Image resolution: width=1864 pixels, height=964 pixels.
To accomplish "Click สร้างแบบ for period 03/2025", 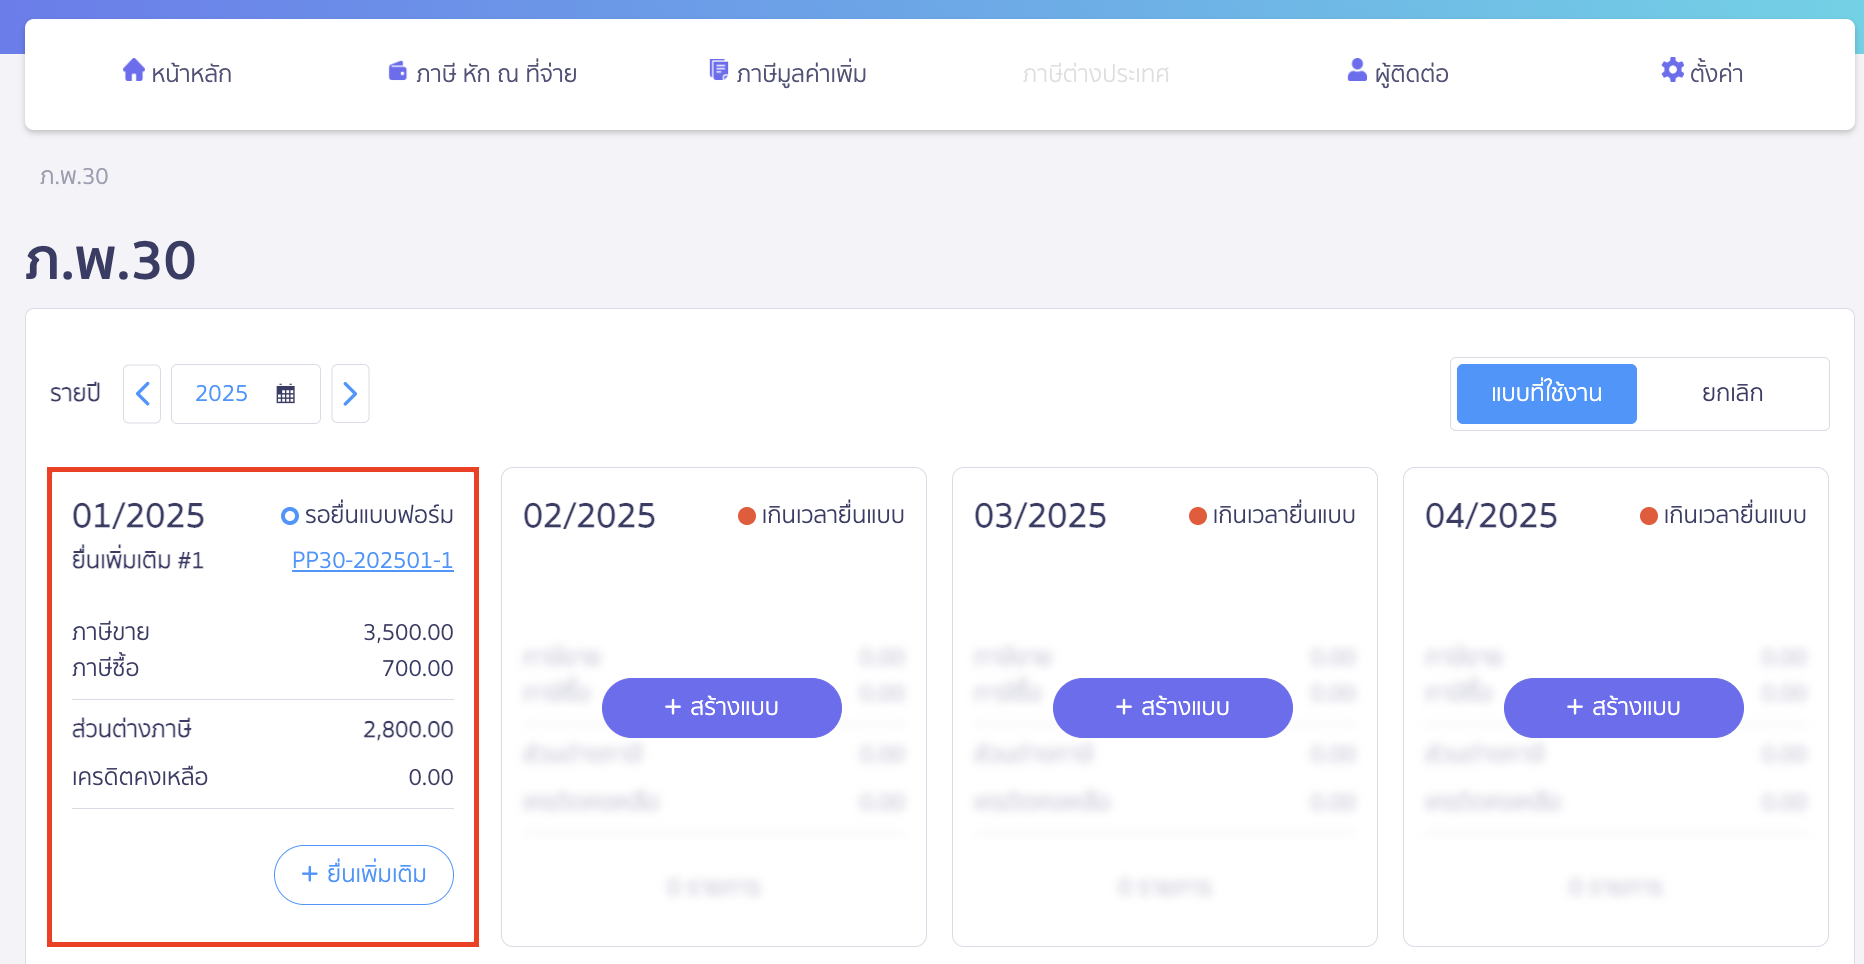I will (x=1173, y=708).
